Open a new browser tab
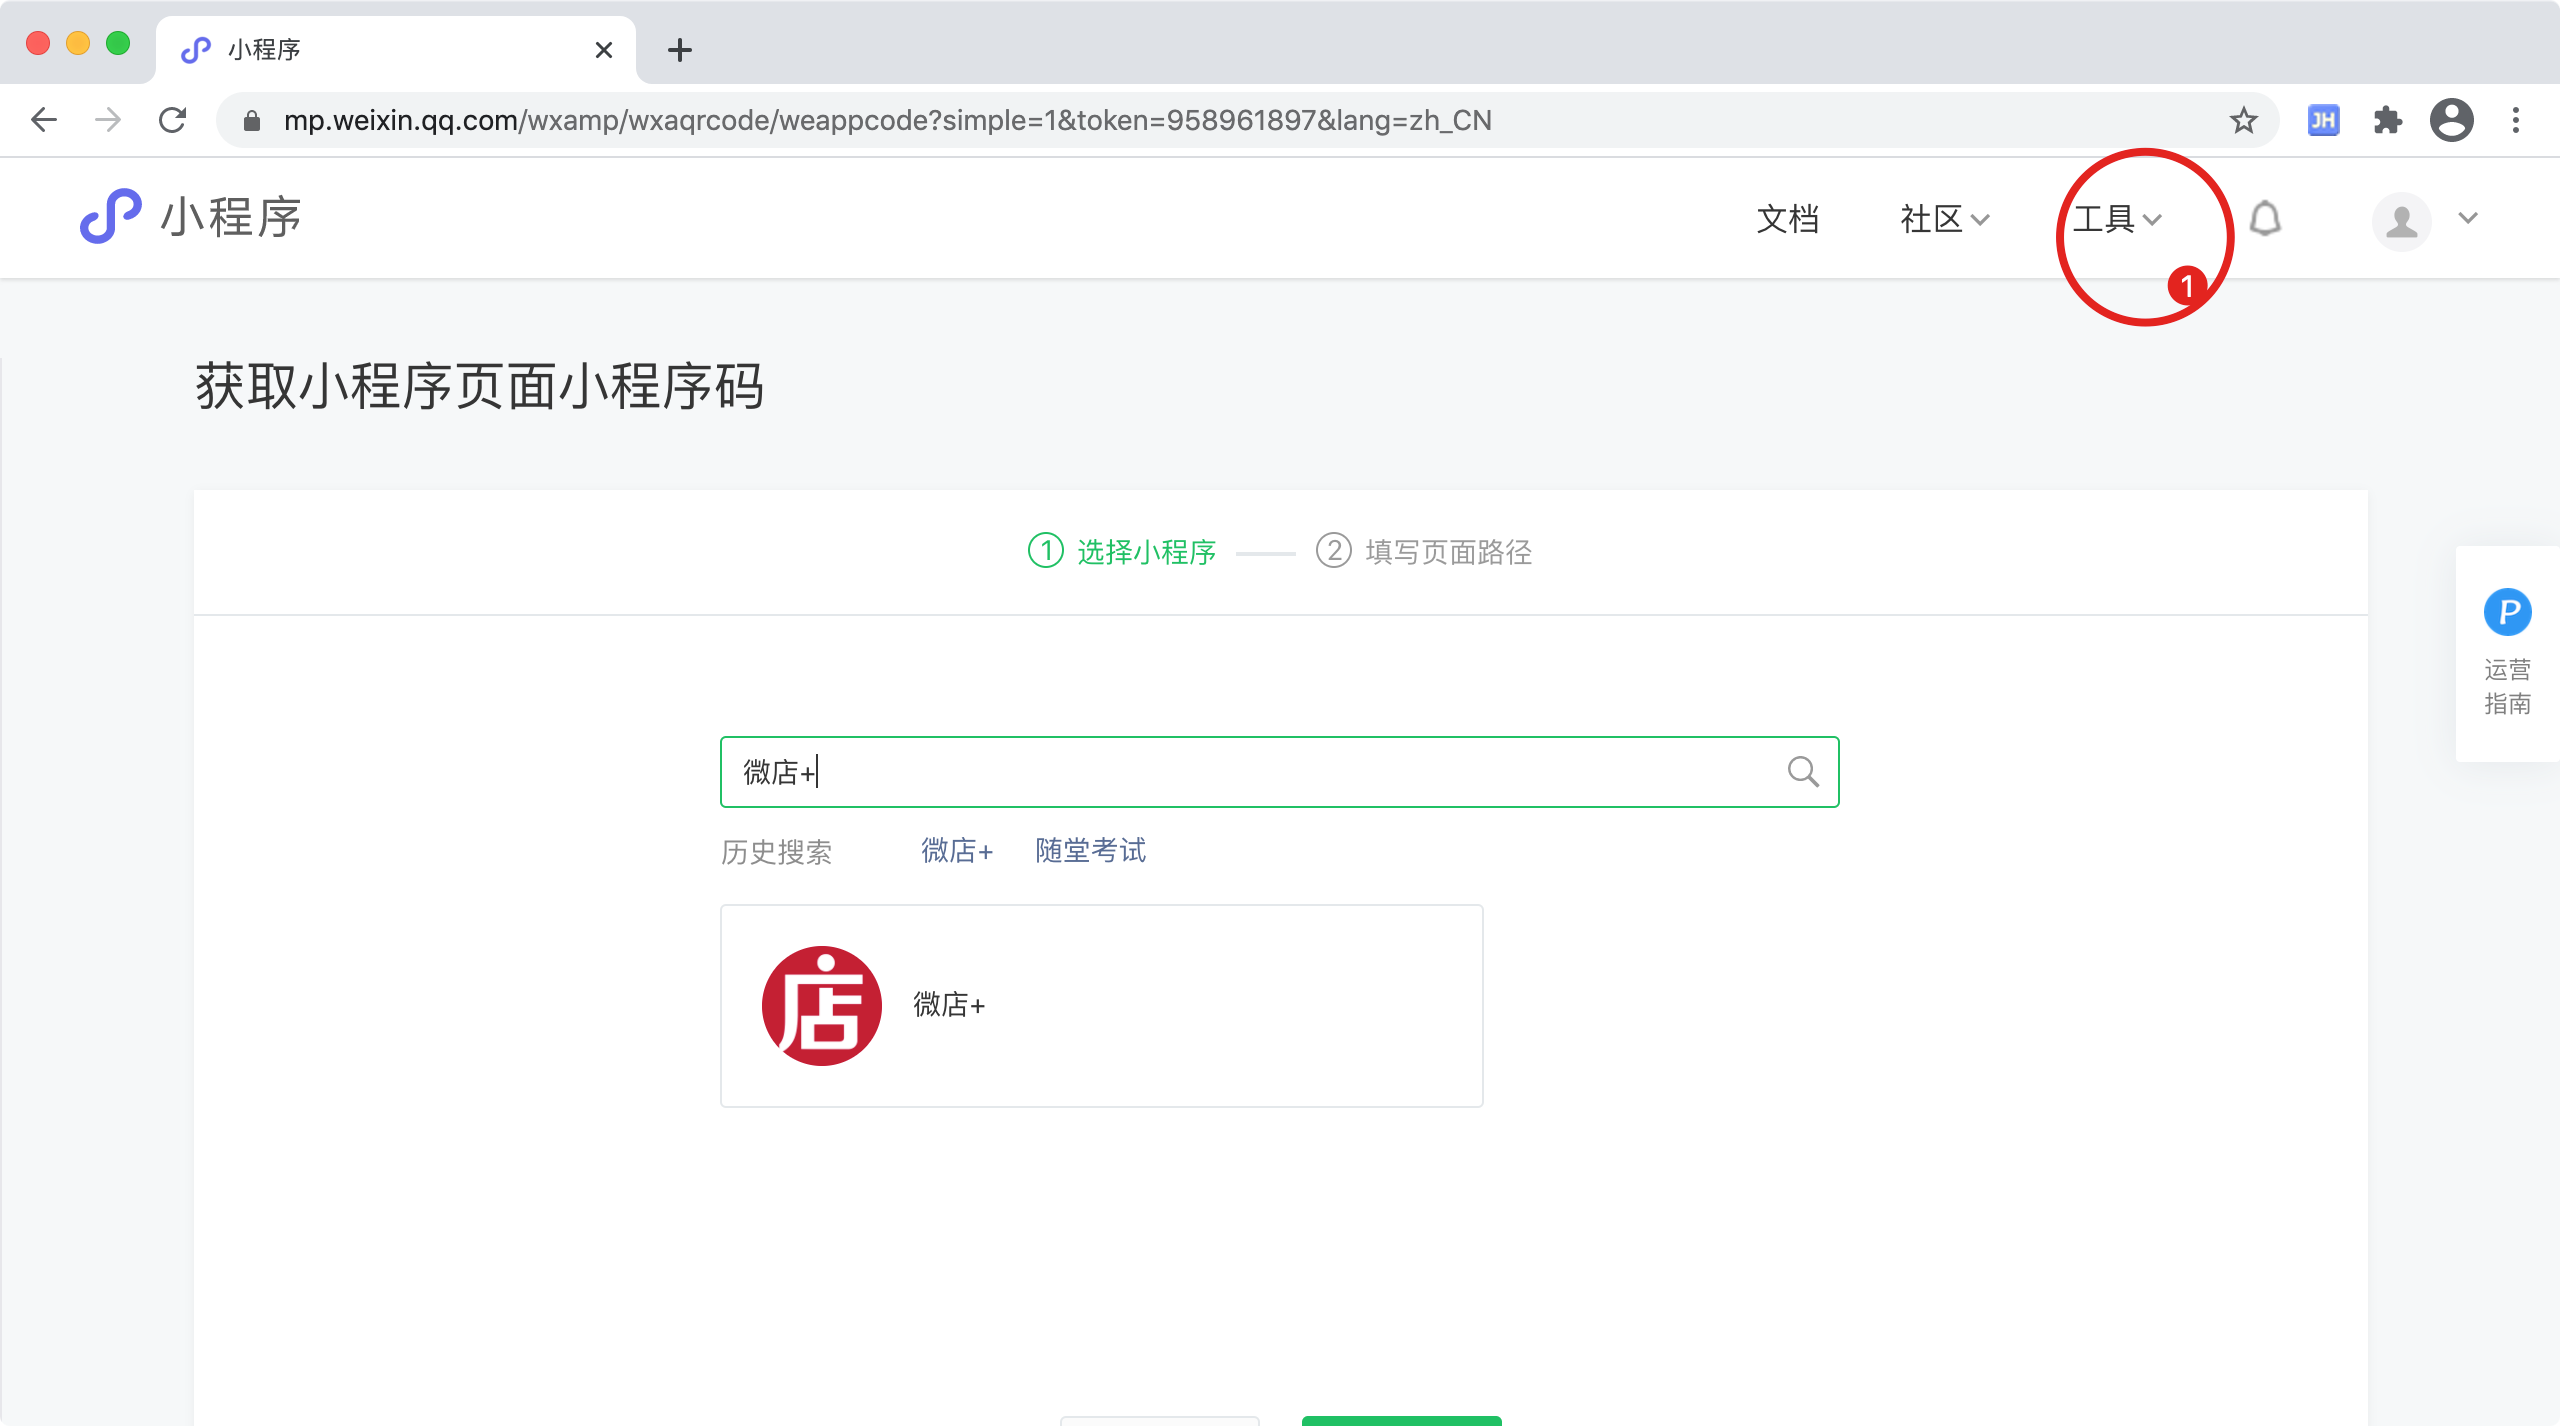Image resolution: width=2560 pixels, height=1426 pixels. (680, 50)
